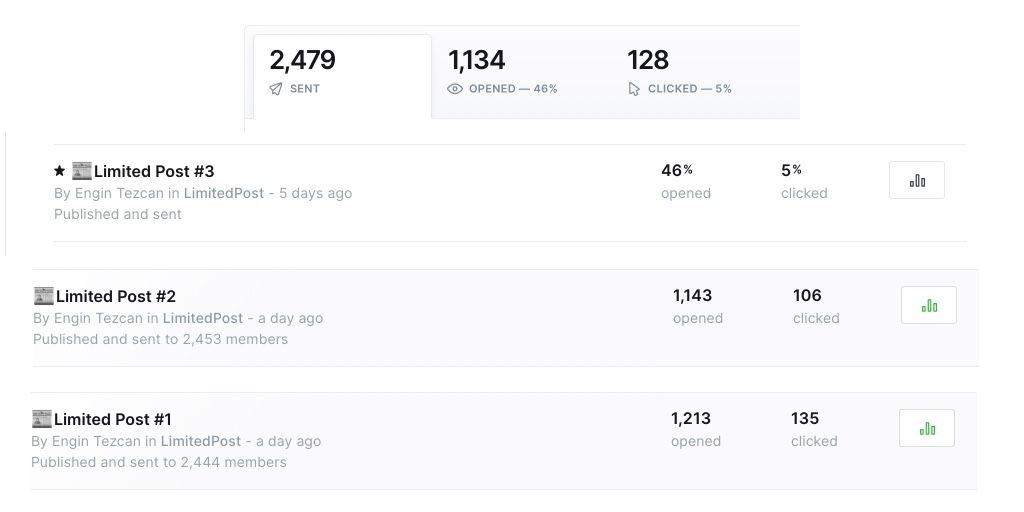Click the cursor icon beside Clicked
The image size is (1024, 512).
(x=633, y=89)
